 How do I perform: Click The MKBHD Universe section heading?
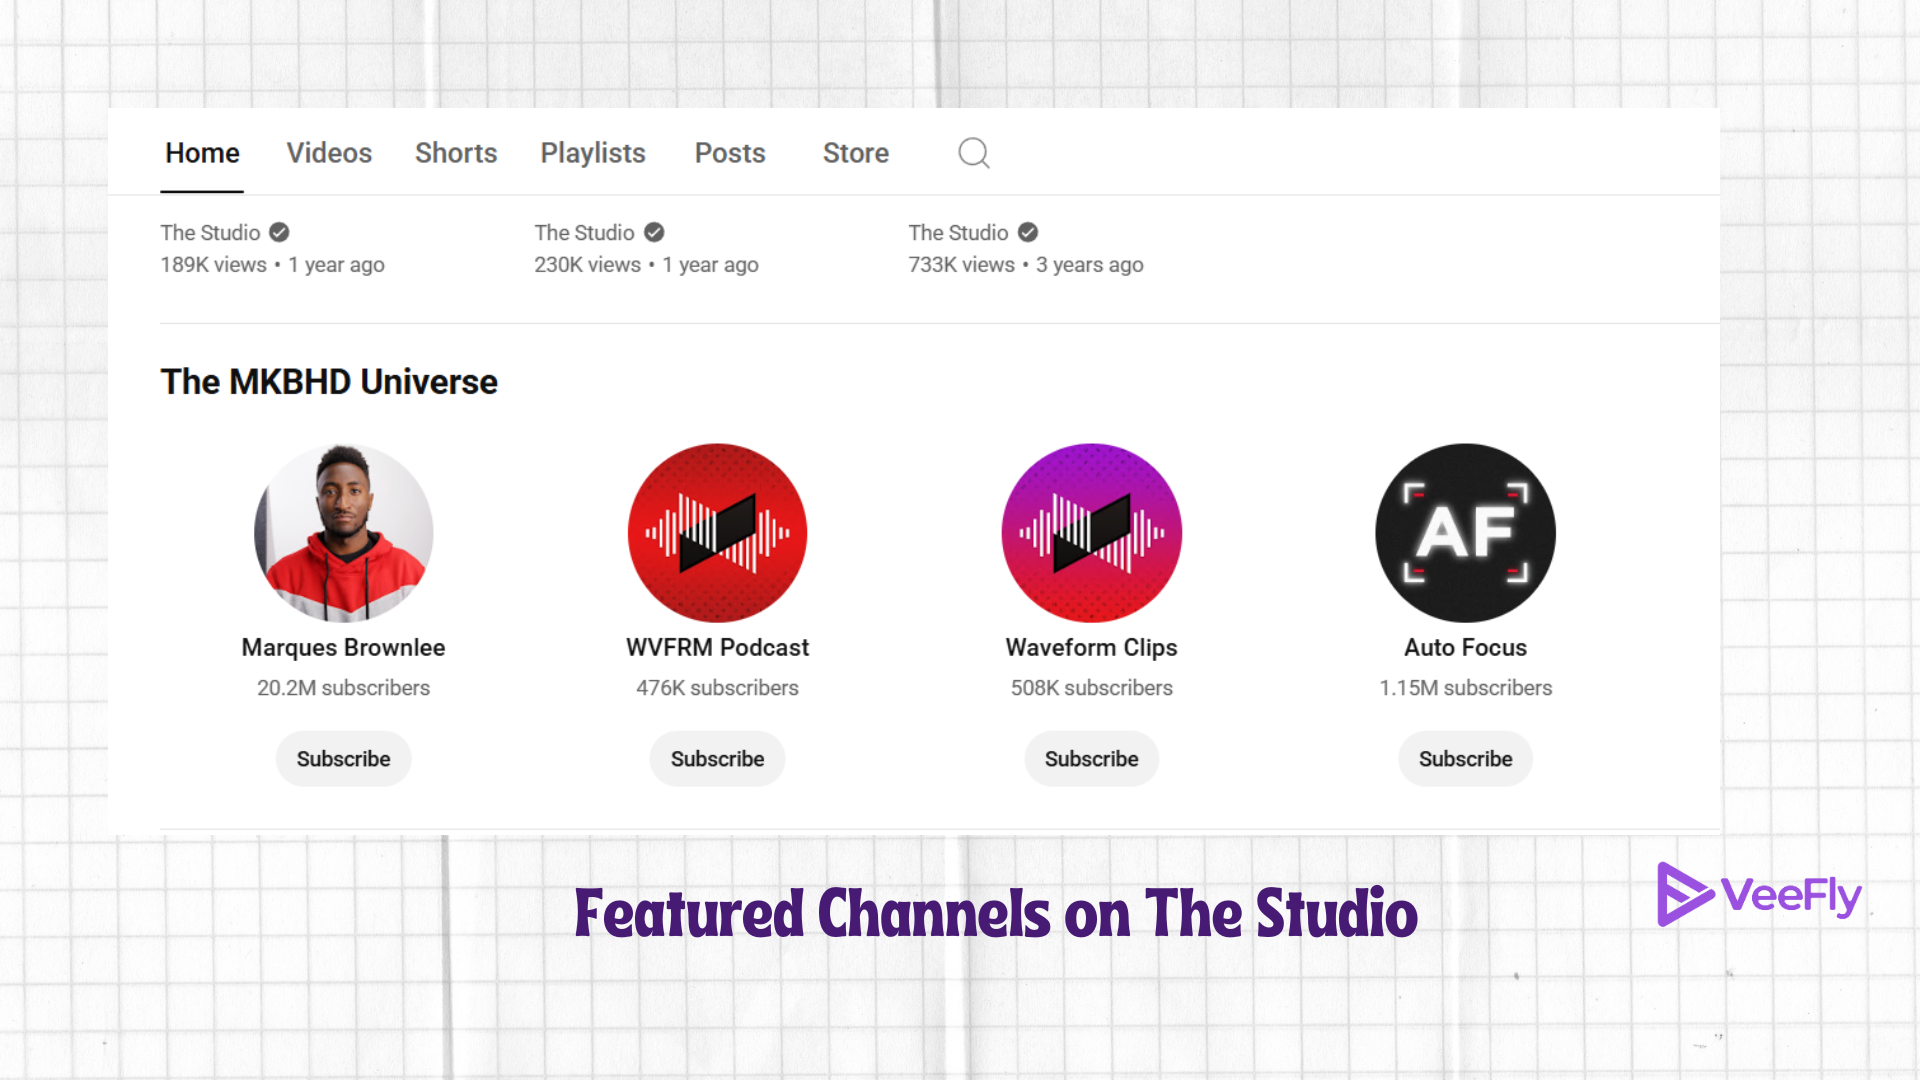tap(329, 382)
